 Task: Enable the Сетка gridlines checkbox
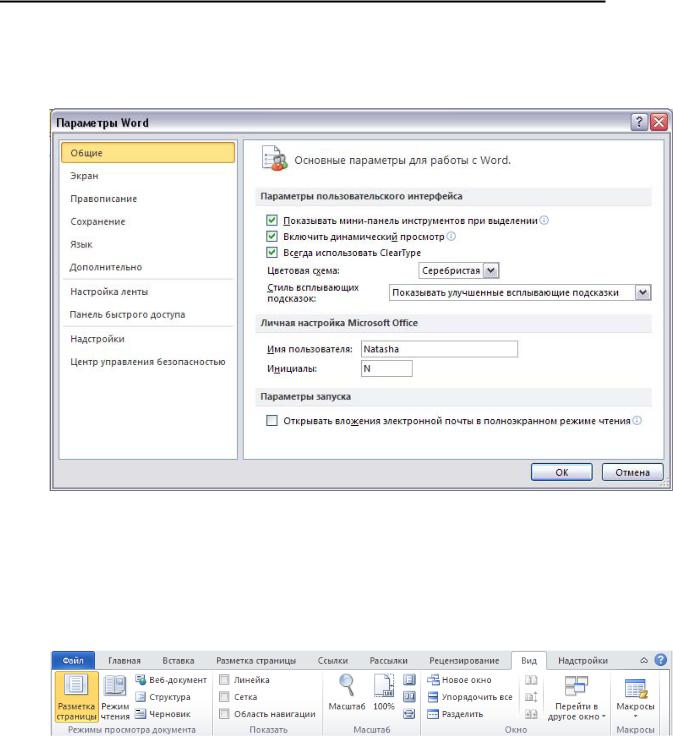pyautogui.click(x=224, y=697)
